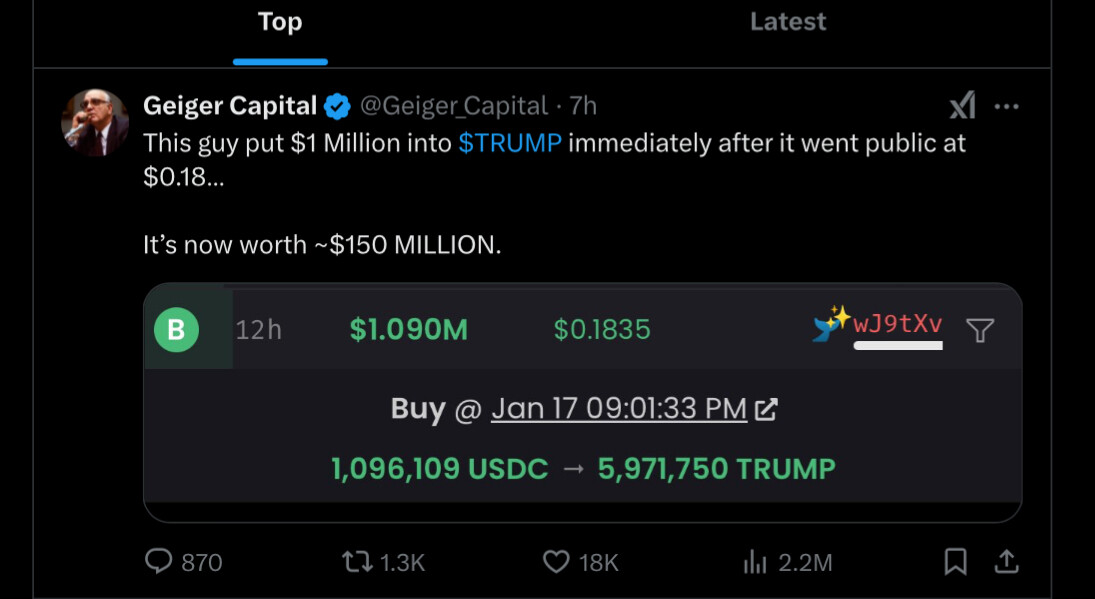The width and height of the screenshot is (1095, 599).
Task: Open the 7h post timestamp
Action: point(583,105)
